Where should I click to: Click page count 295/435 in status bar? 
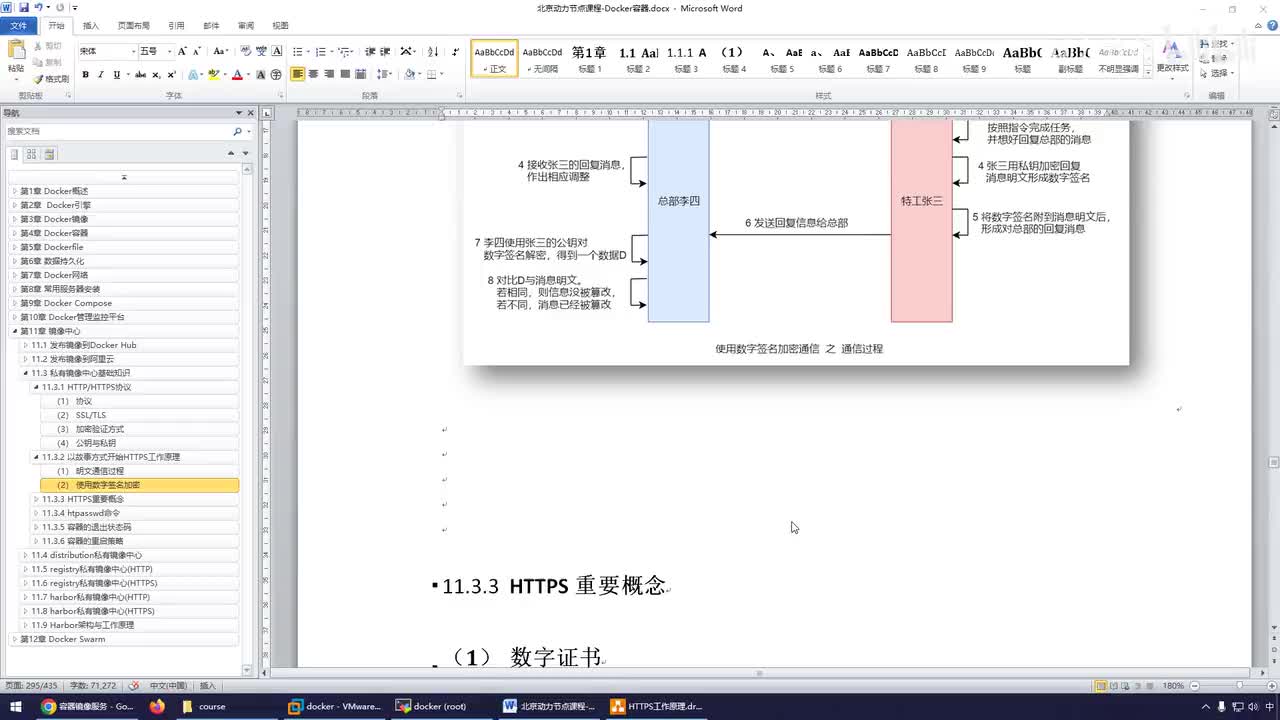point(31,686)
